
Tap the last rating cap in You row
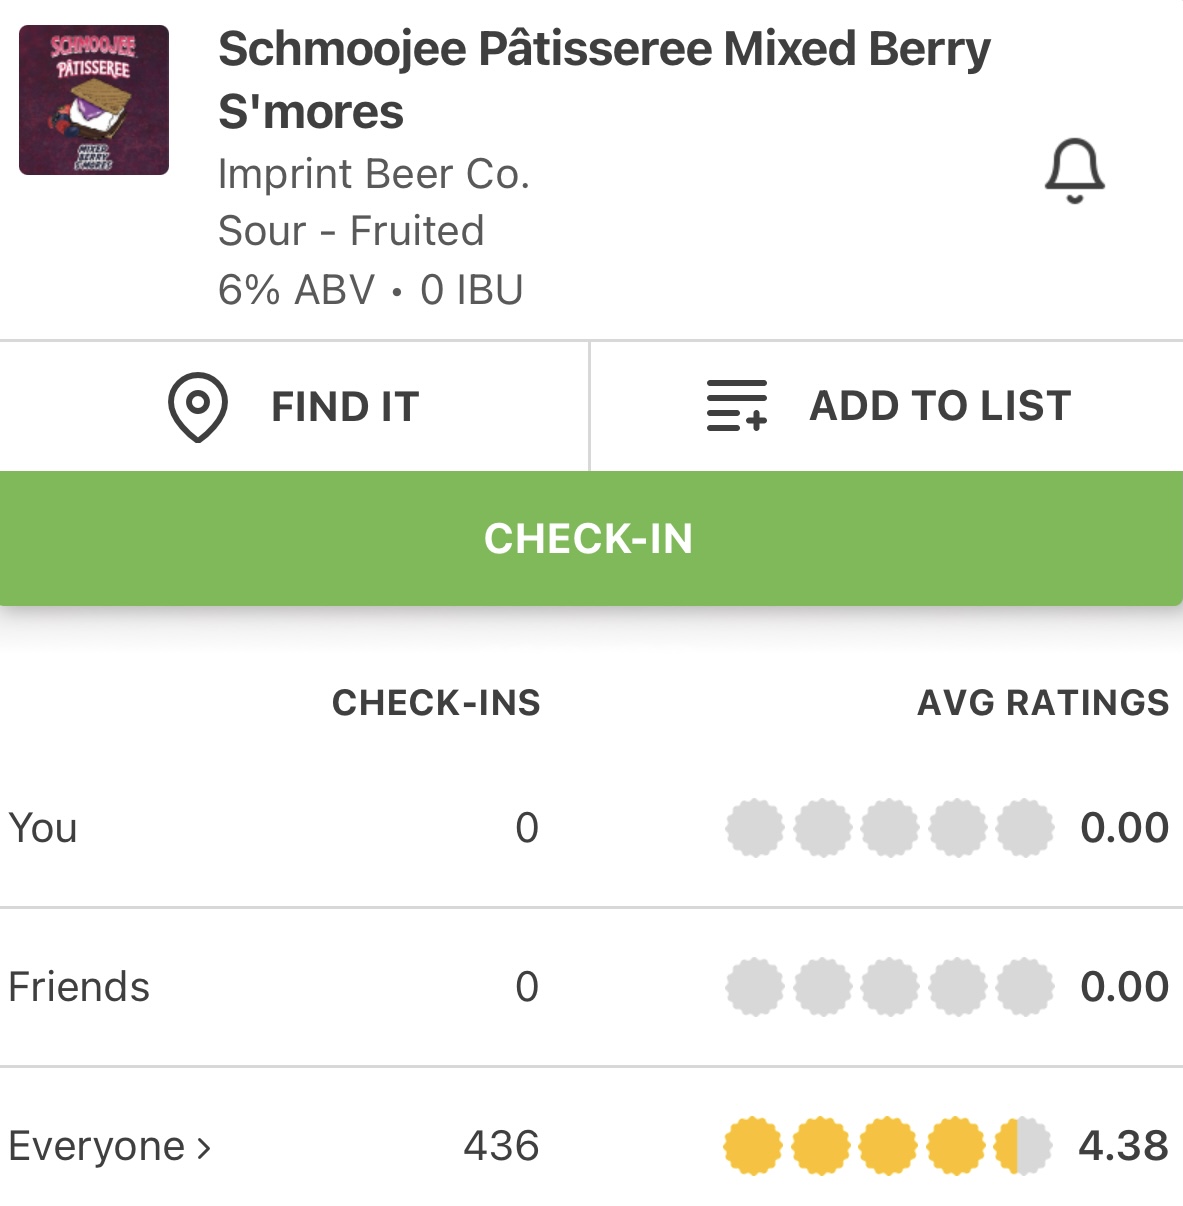click(x=1025, y=828)
